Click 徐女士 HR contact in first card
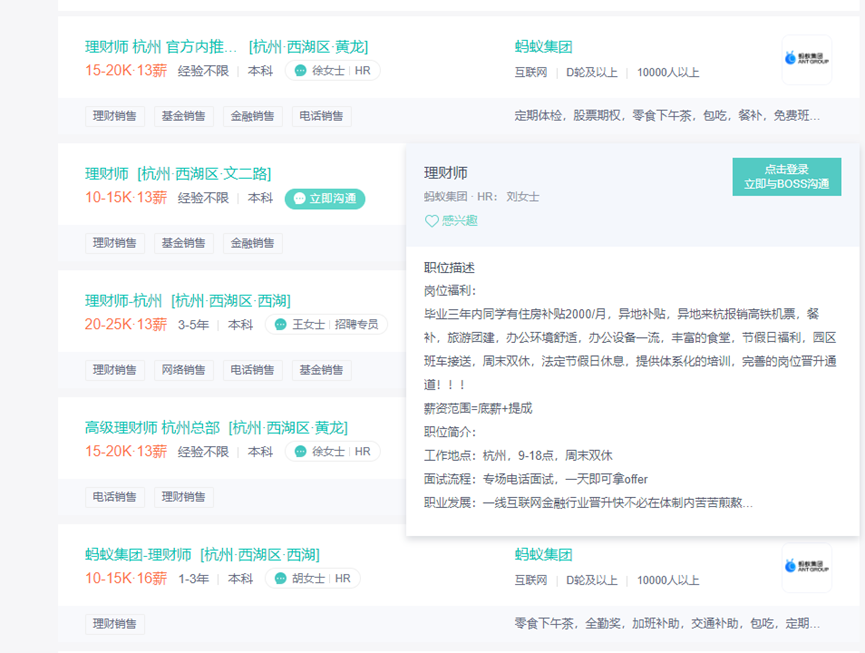 coord(332,71)
